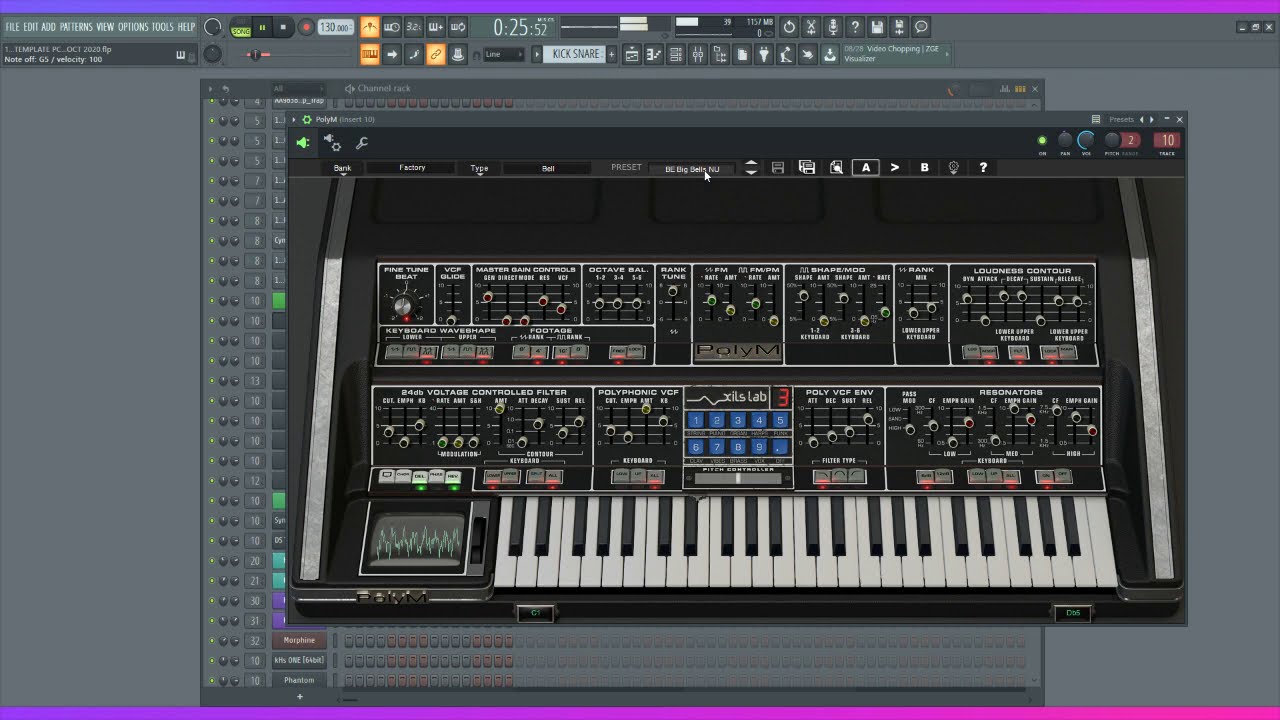The height and width of the screenshot is (720, 1280).
Task: Toggle the metronome icon
Action: (x=370, y=28)
